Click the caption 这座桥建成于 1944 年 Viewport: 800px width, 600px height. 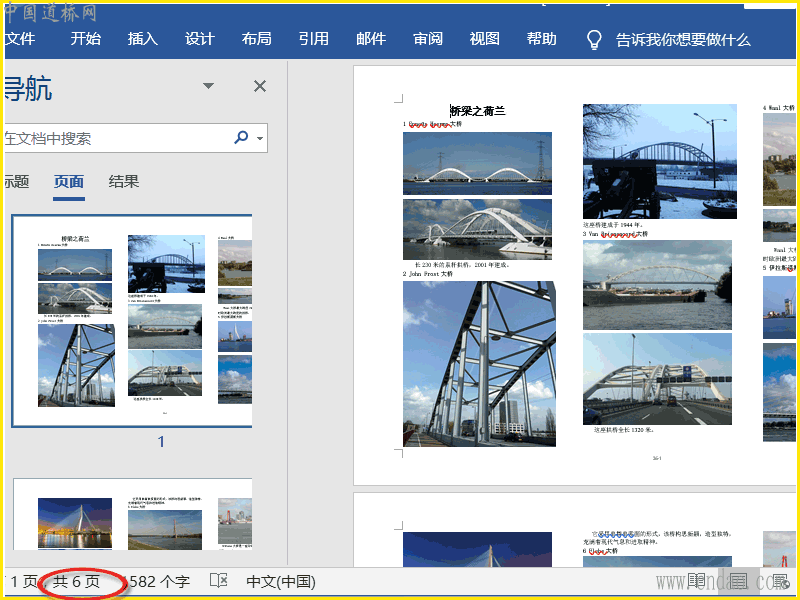click(x=614, y=224)
